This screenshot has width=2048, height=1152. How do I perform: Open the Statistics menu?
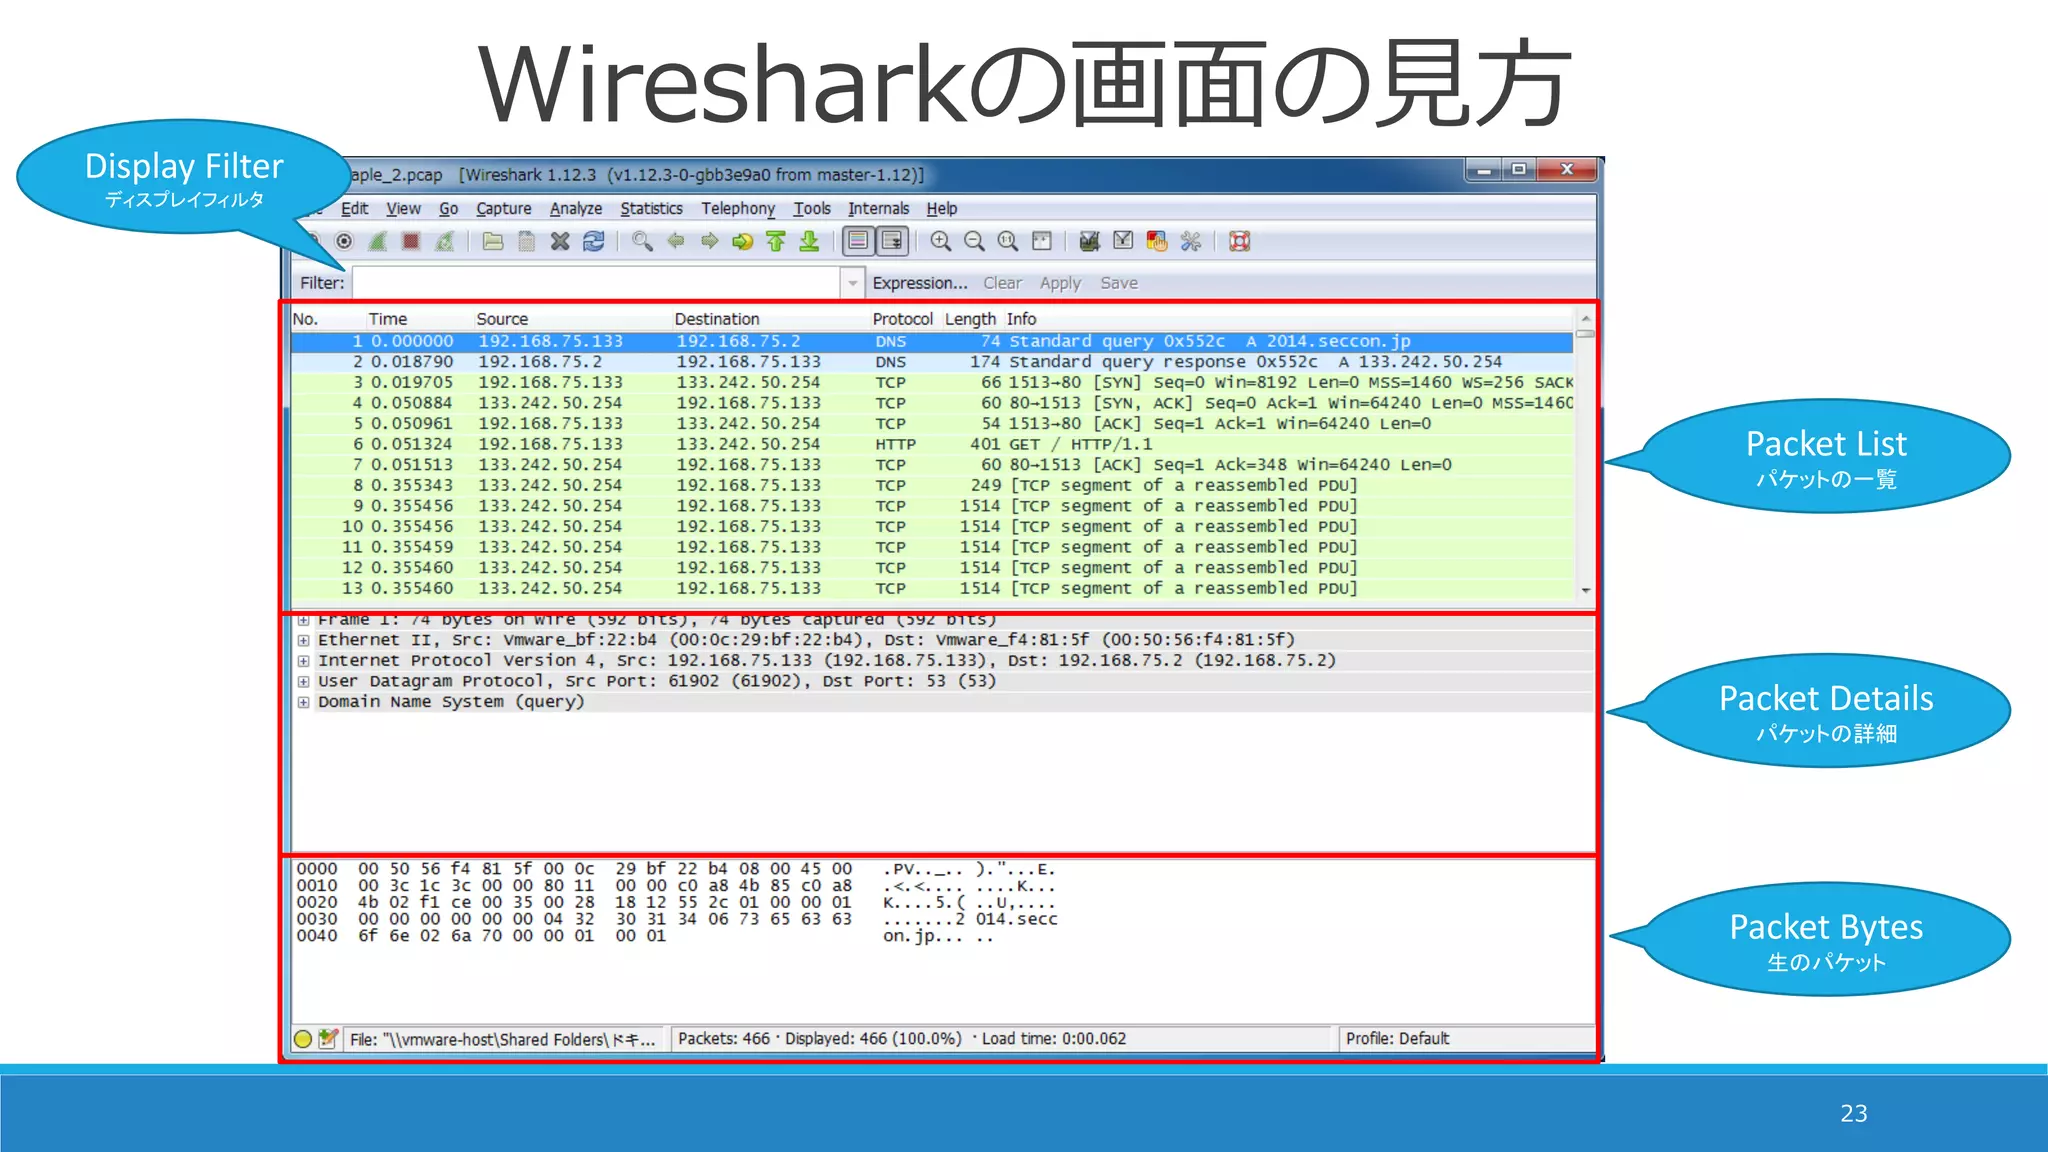(x=651, y=209)
